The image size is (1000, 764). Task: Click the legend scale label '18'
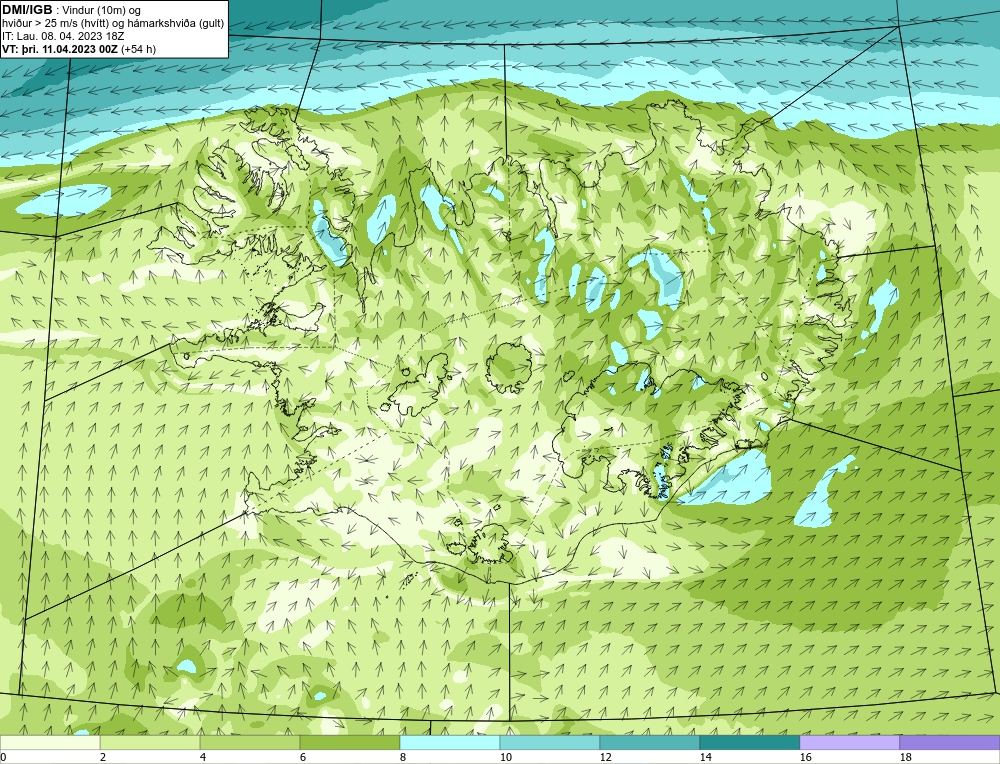point(905,757)
